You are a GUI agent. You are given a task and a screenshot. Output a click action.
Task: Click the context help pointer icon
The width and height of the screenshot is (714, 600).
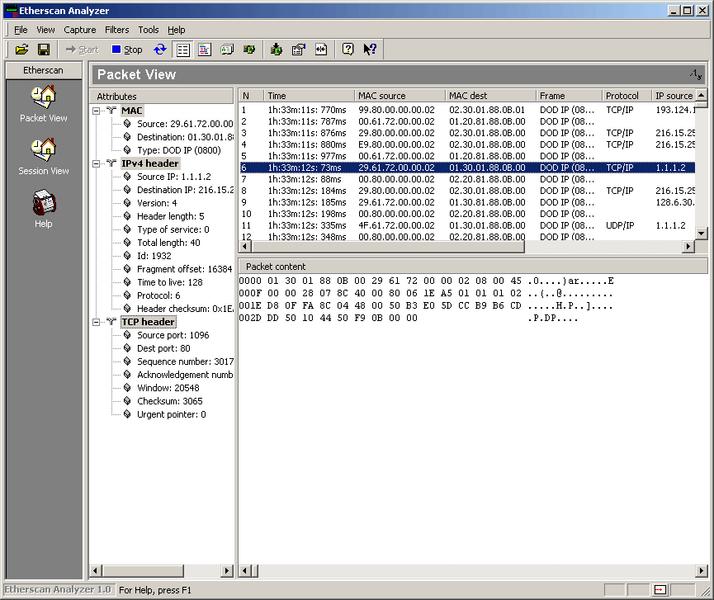pos(370,49)
